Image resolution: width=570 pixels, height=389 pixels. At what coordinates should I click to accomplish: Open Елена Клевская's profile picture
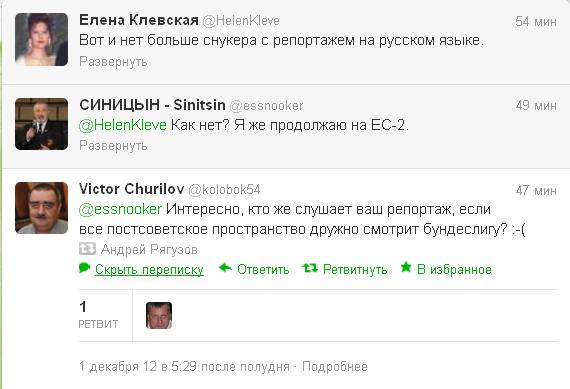(41, 39)
